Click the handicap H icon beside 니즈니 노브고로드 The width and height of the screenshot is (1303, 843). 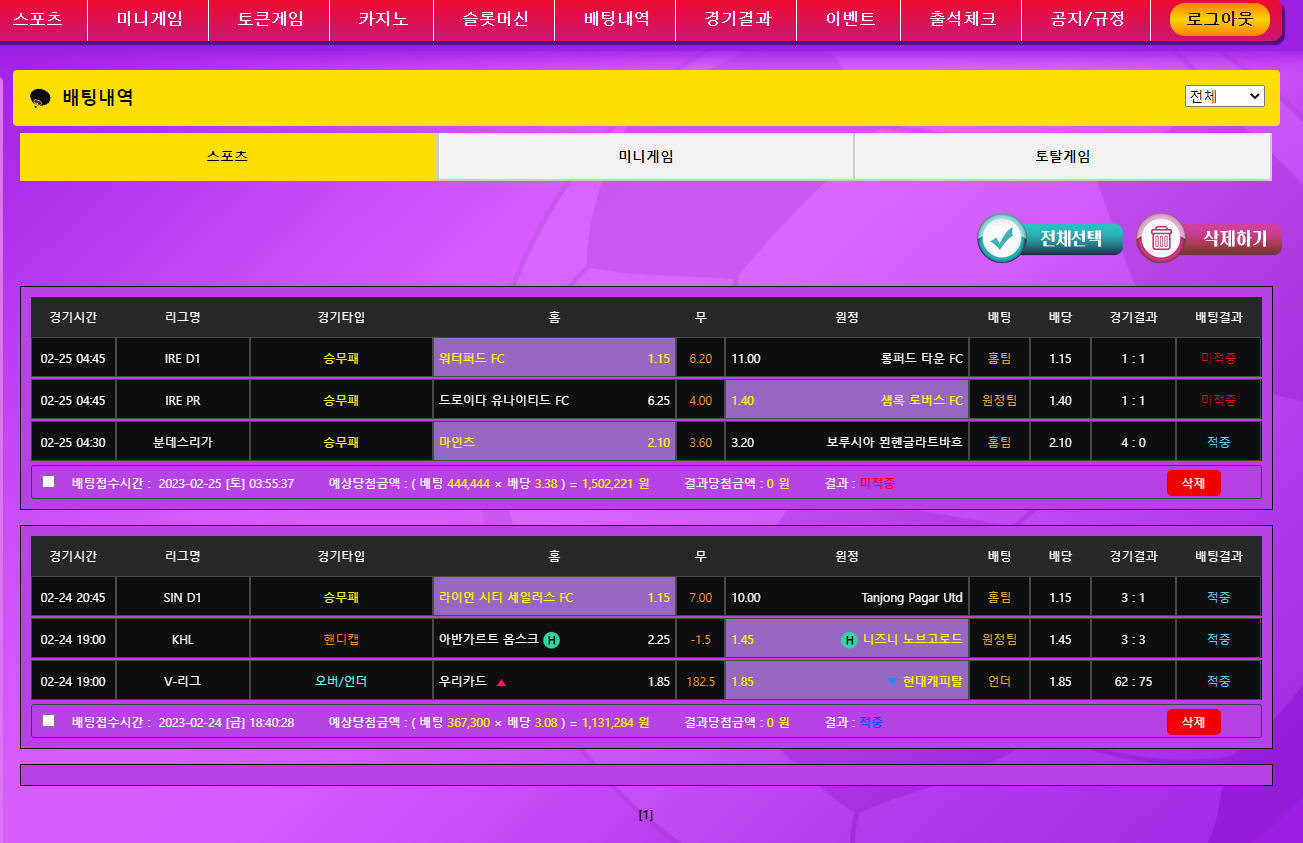point(849,640)
